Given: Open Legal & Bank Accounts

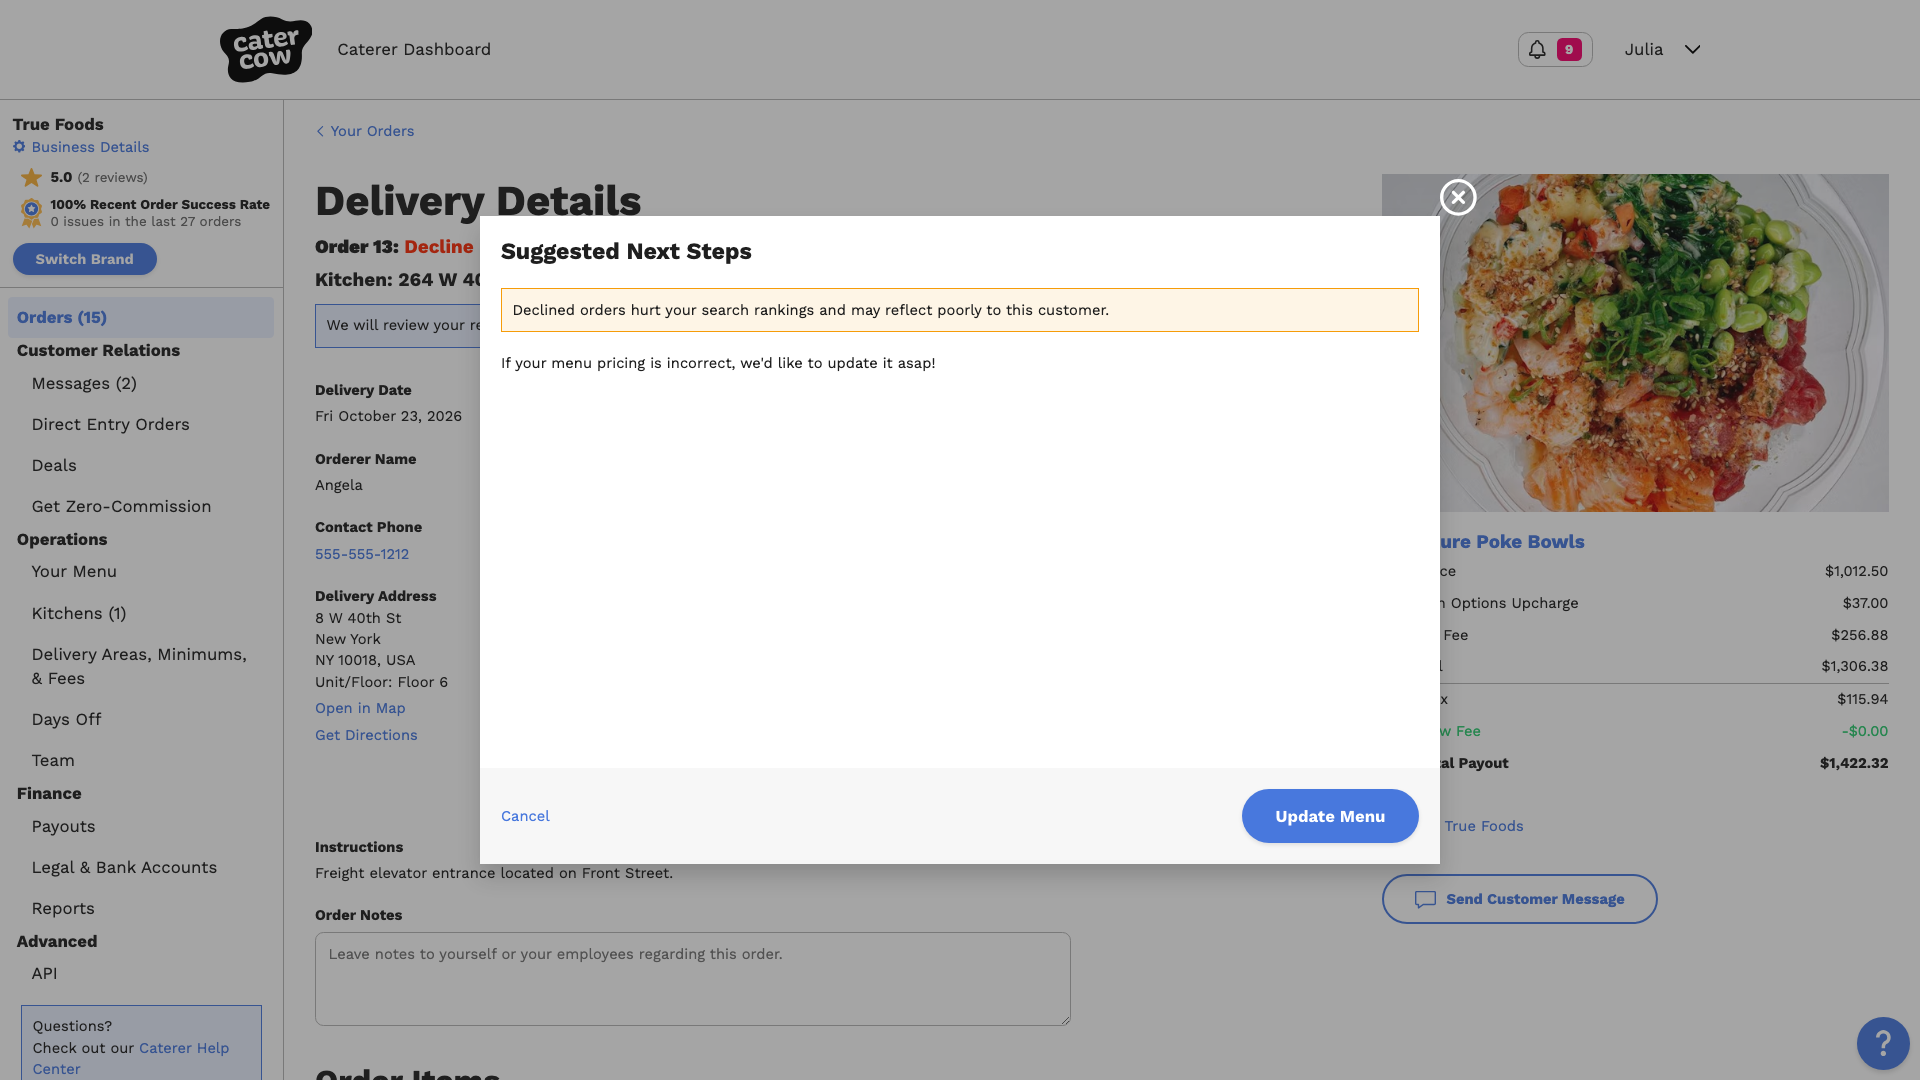Looking at the screenshot, I should pyautogui.click(x=124, y=867).
